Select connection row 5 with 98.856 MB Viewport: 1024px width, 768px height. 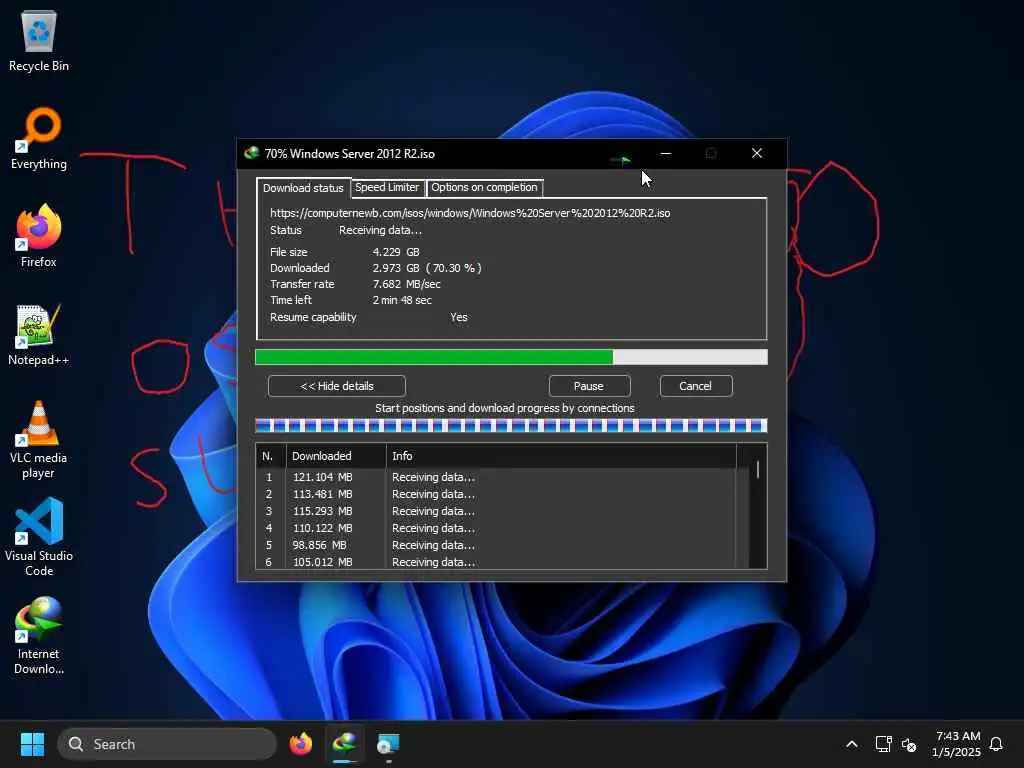pyautogui.click(x=496, y=545)
